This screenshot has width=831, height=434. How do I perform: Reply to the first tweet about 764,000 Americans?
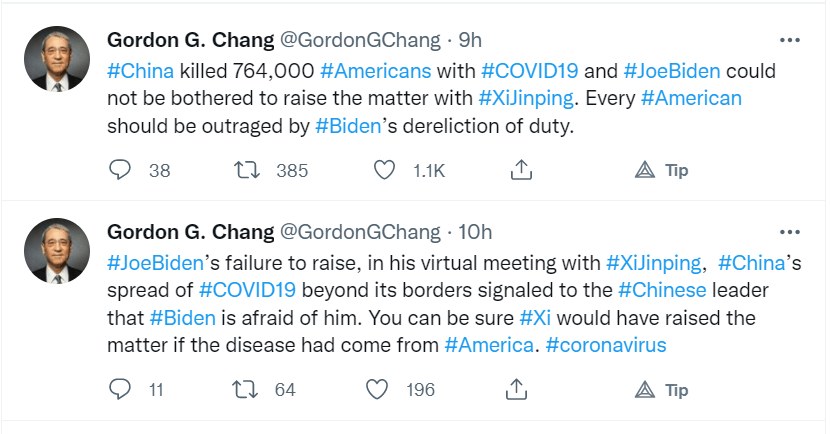120,171
